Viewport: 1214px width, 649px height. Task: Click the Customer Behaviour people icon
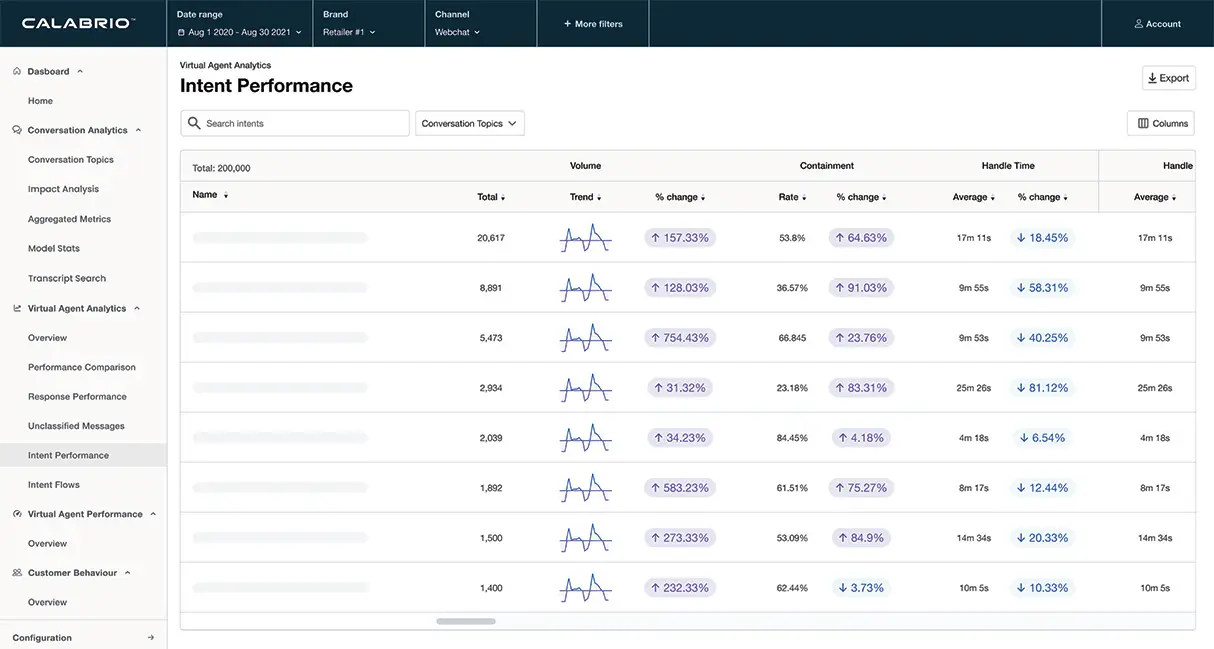pos(17,573)
